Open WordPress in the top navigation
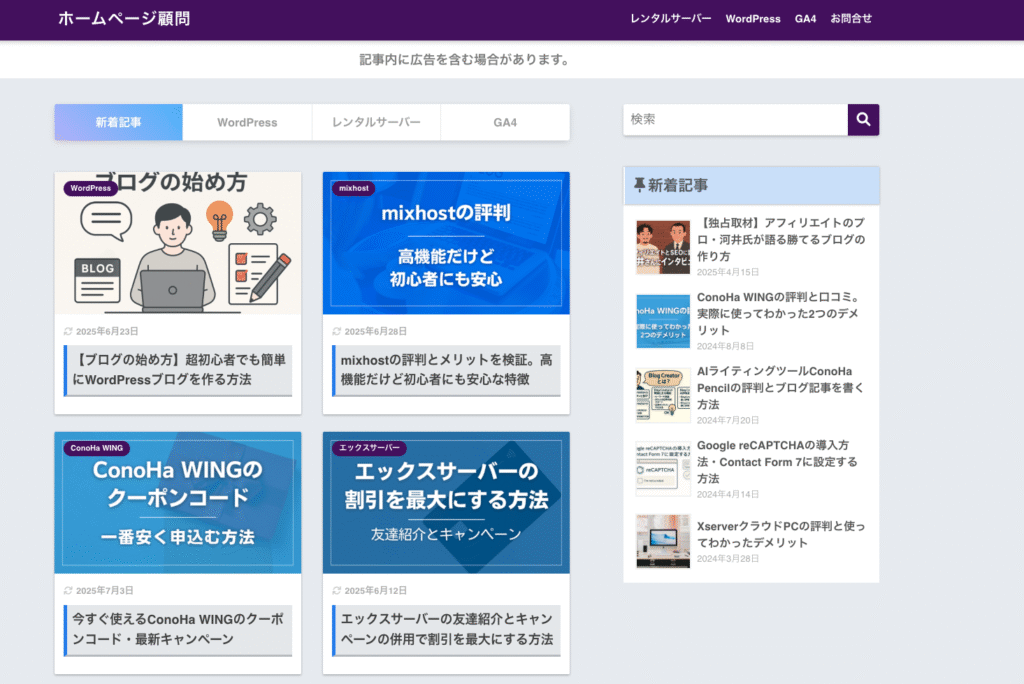 coord(753,19)
